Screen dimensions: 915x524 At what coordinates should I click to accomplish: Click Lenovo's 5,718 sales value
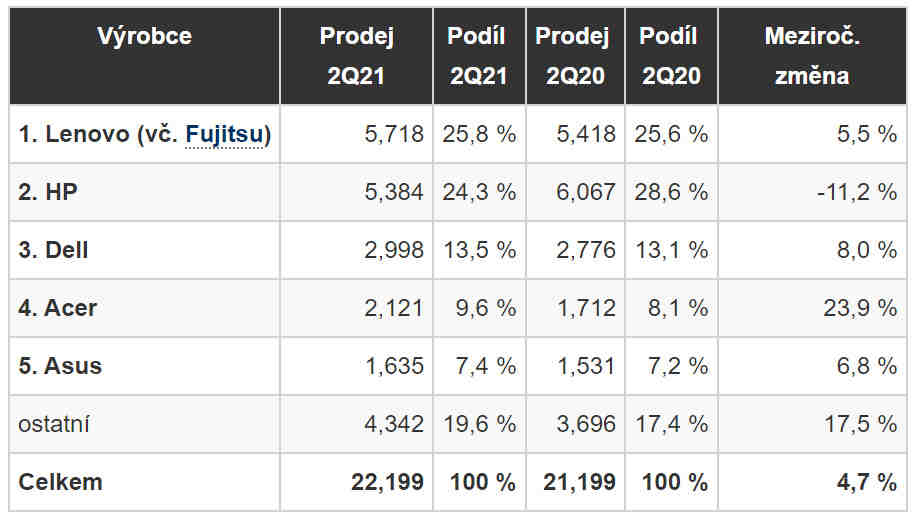(x=394, y=134)
